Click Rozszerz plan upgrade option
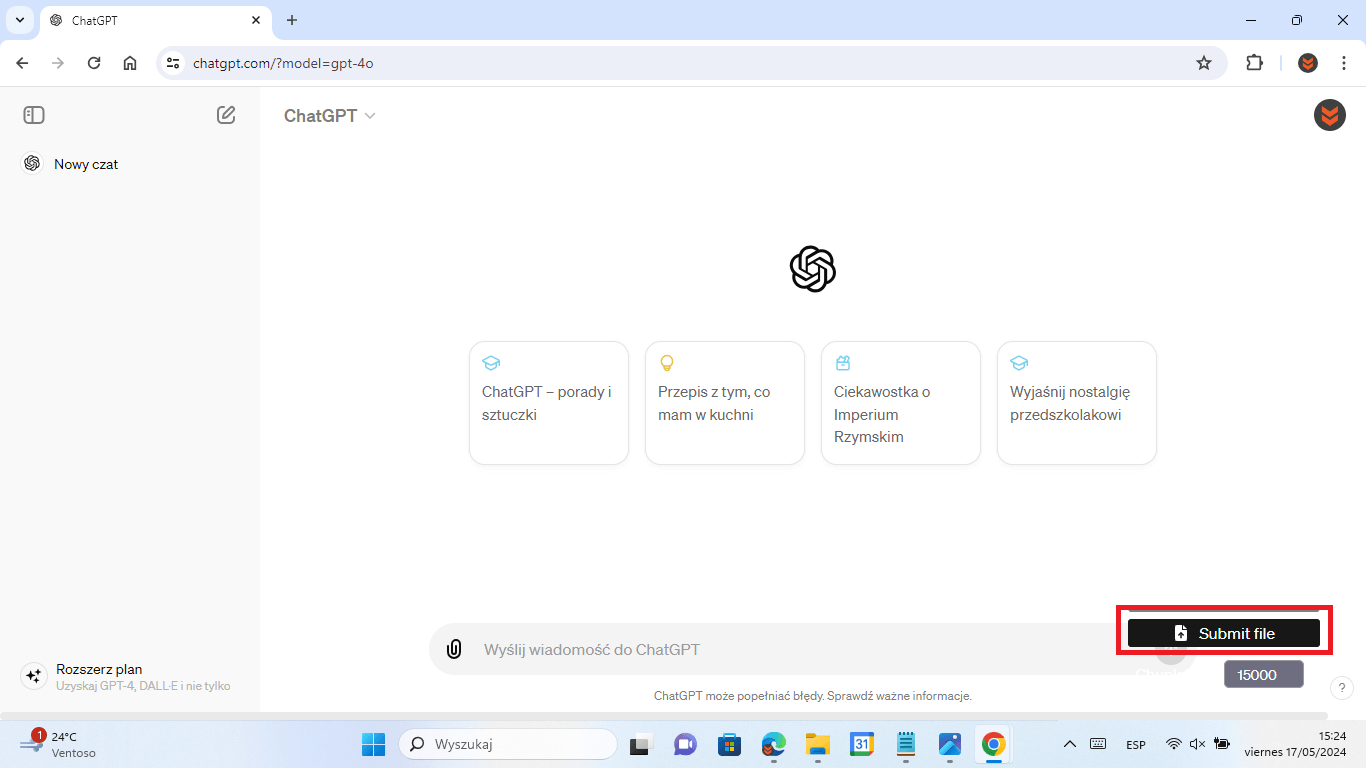Viewport: 1366px width, 768px height. [130, 677]
